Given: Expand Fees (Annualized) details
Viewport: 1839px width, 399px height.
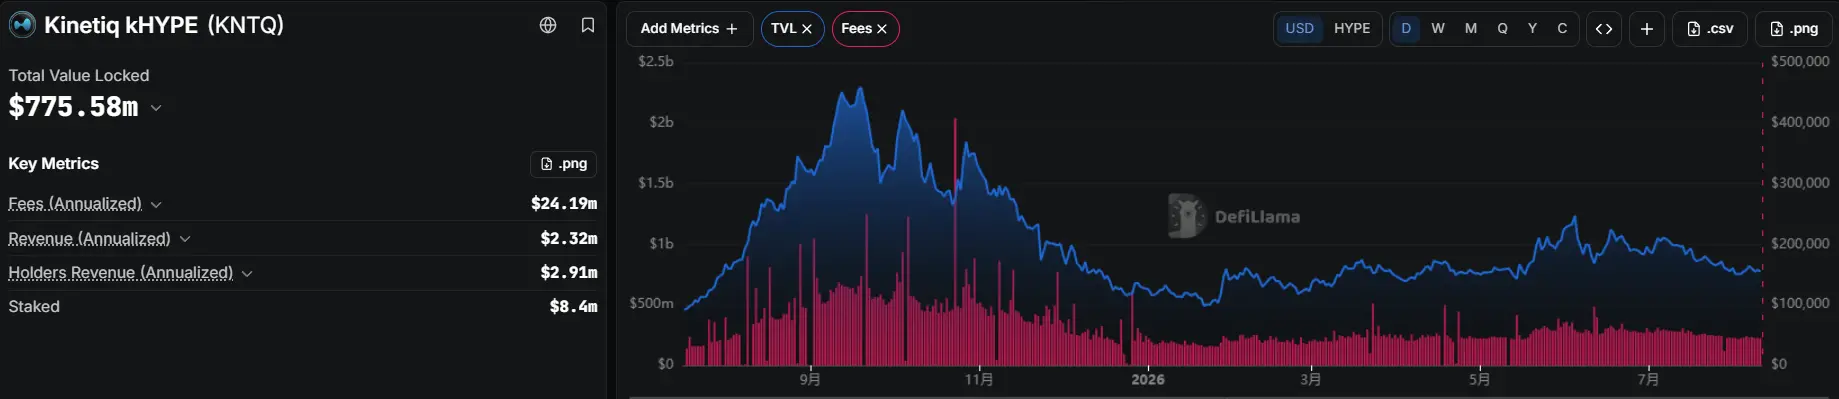Looking at the screenshot, I should [x=156, y=204].
